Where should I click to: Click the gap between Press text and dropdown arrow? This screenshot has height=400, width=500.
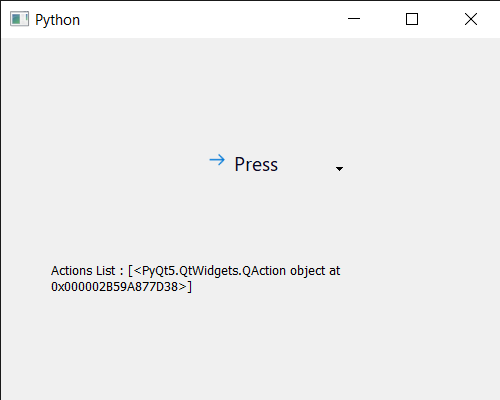tap(306, 165)
